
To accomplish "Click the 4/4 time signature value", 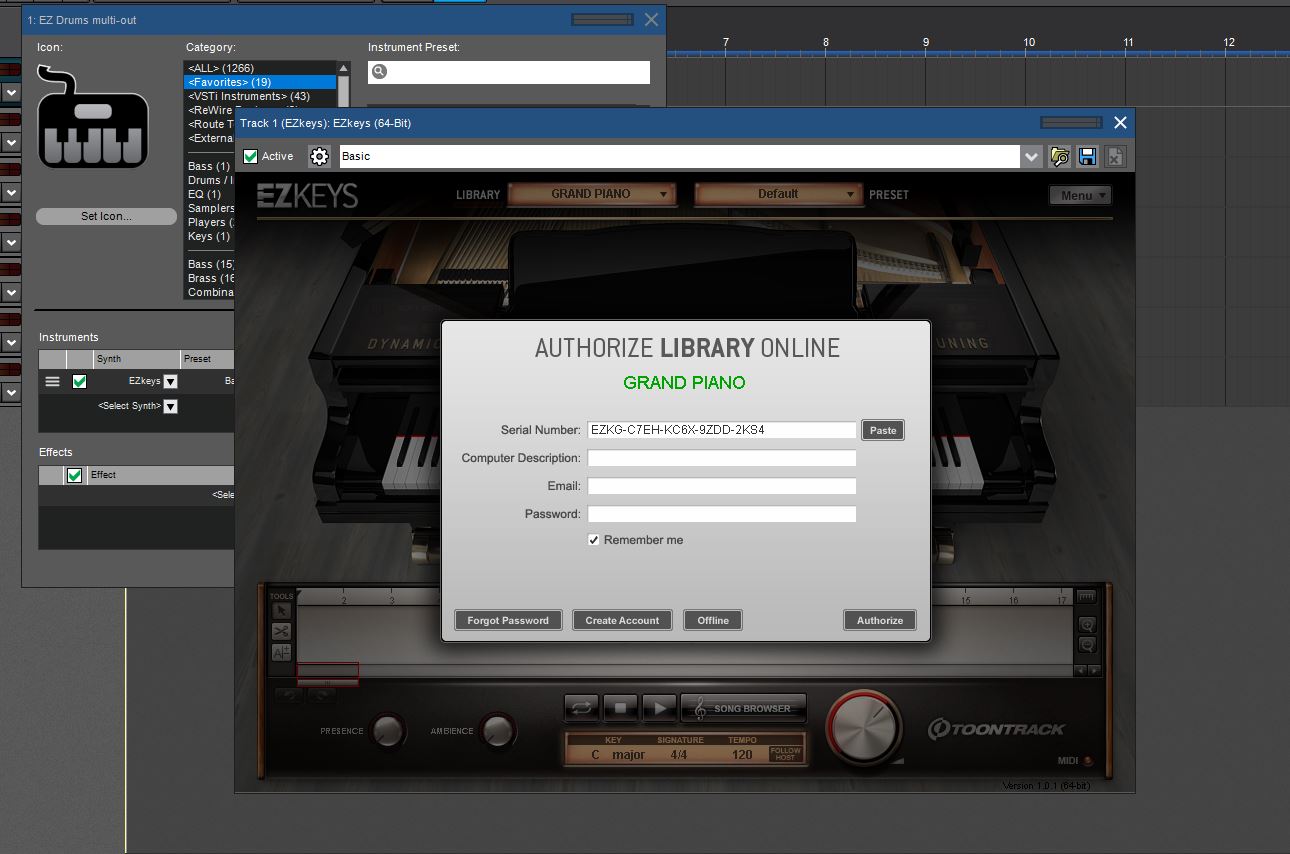I will tap(679, 754).
